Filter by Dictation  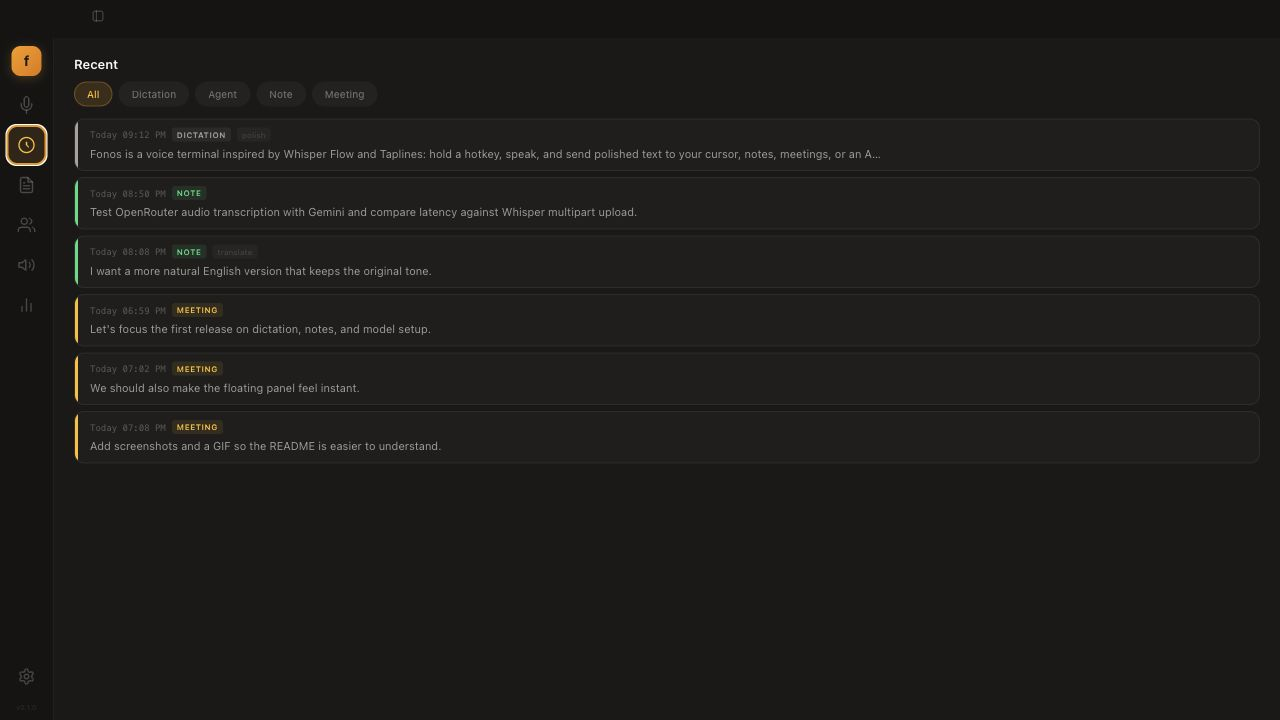click(154, 94)
